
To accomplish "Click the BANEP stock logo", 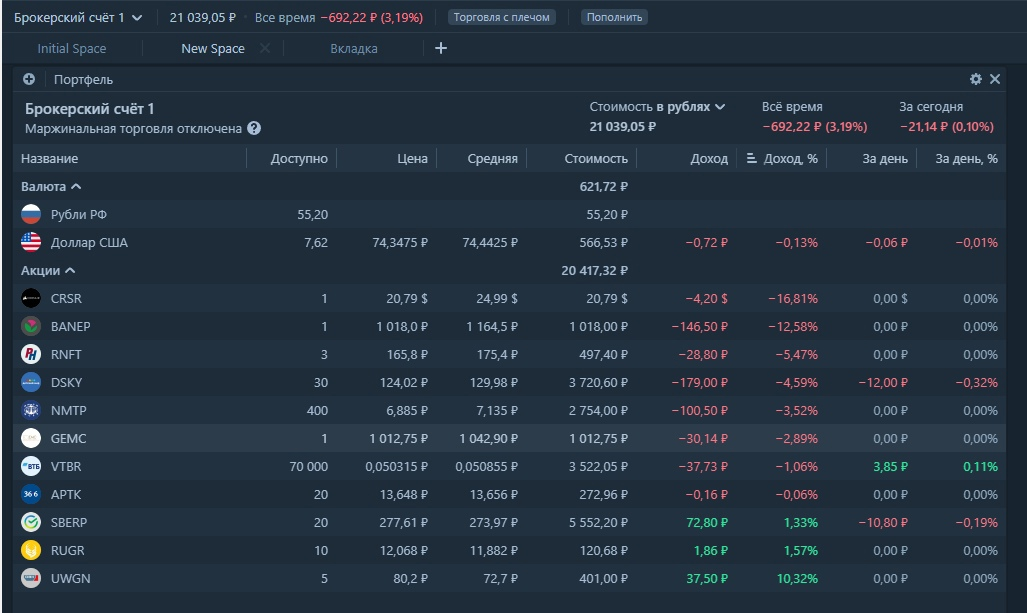I will (31, 326).
